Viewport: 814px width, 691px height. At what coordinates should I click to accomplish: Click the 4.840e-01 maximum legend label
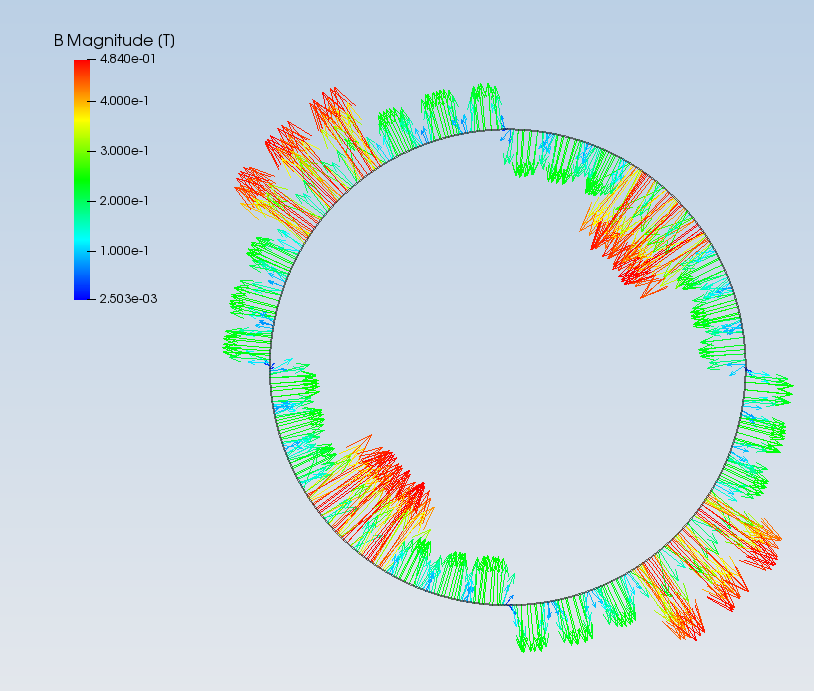(x=126, y=59)
